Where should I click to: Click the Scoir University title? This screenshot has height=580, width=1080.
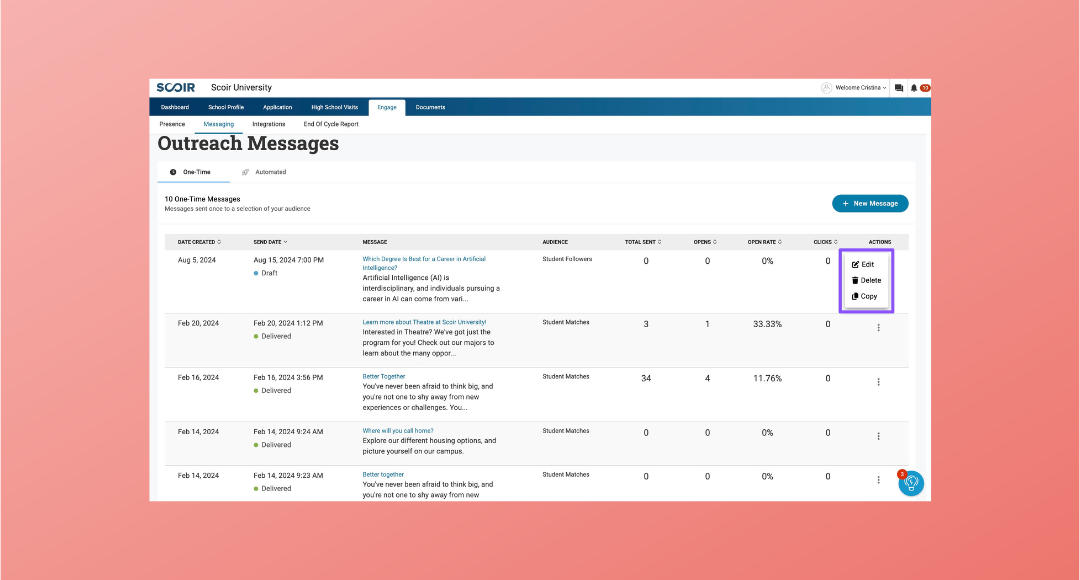tap(241, 87)
